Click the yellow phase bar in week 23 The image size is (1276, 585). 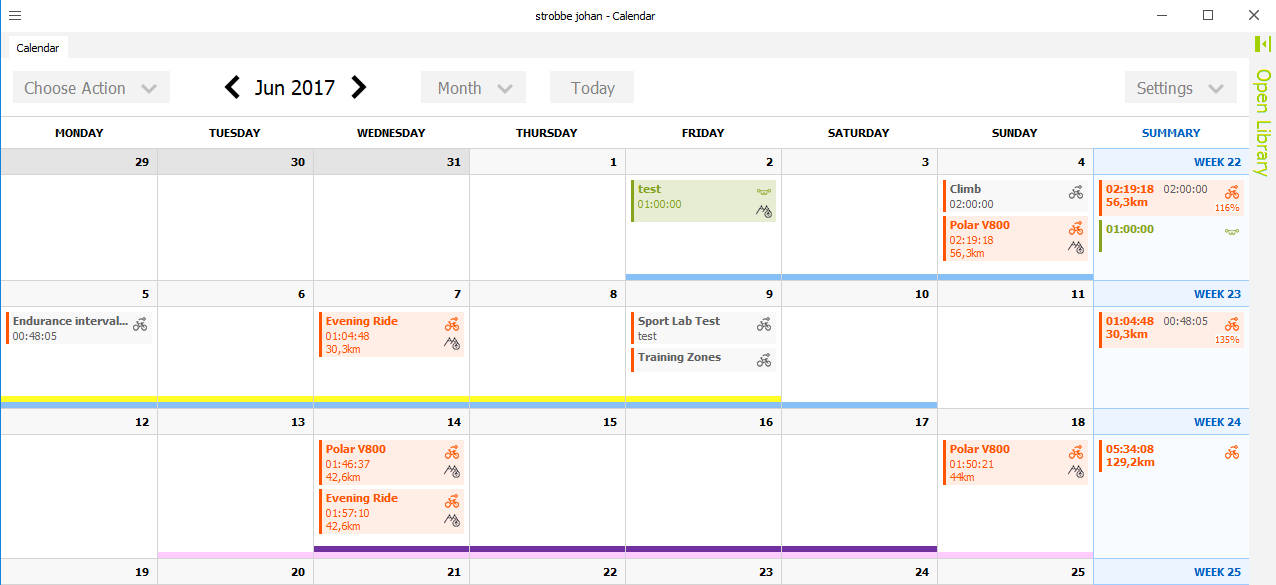point(390,398)
